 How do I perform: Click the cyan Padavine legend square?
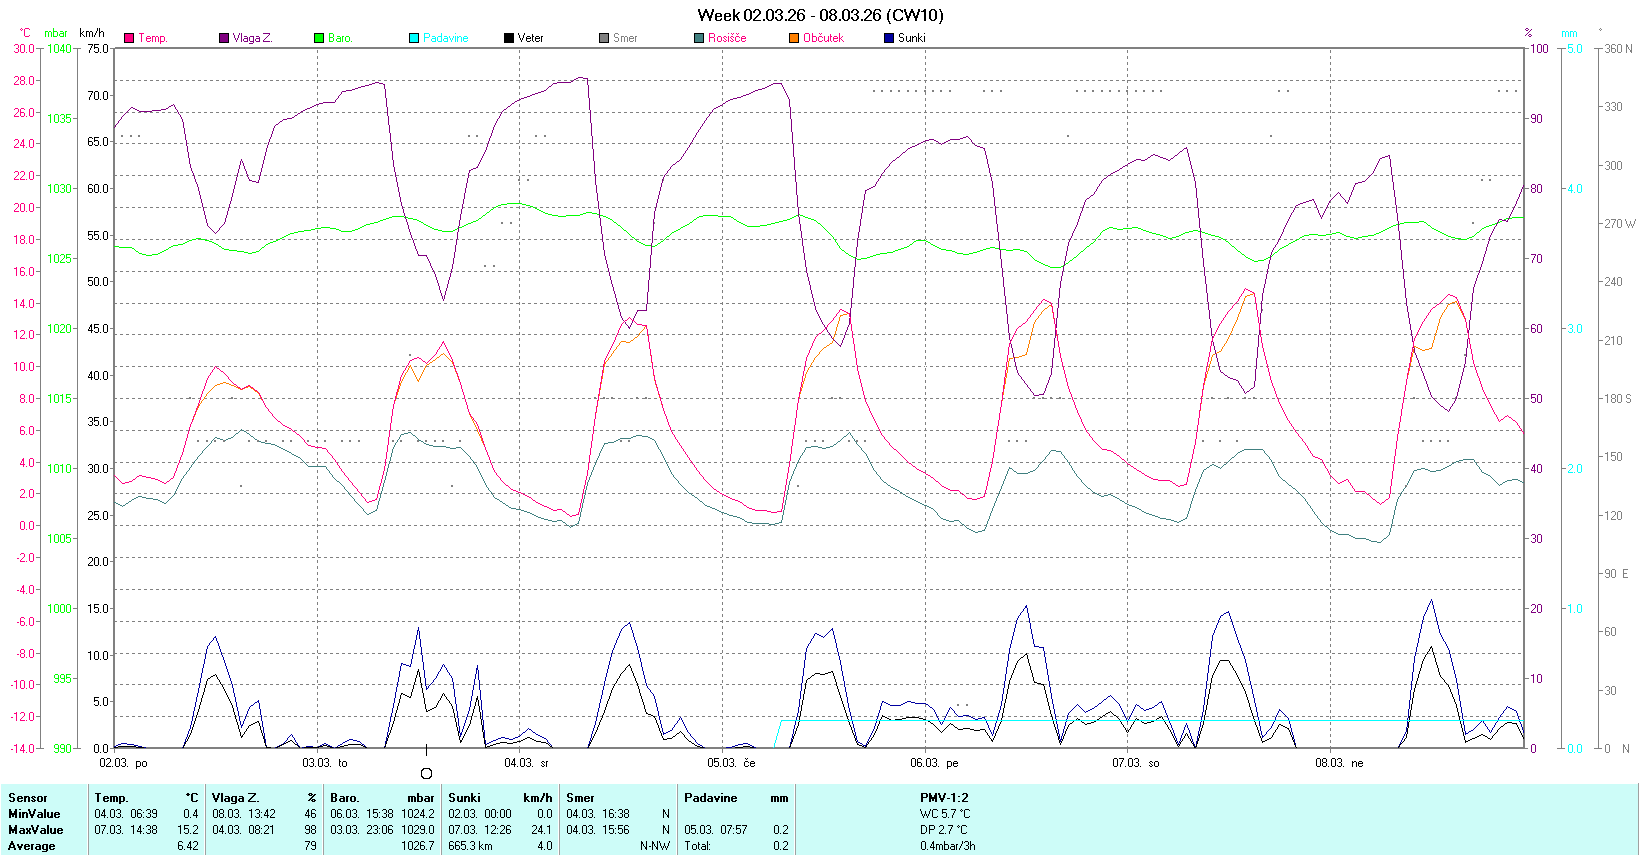(x=414, y=38)
